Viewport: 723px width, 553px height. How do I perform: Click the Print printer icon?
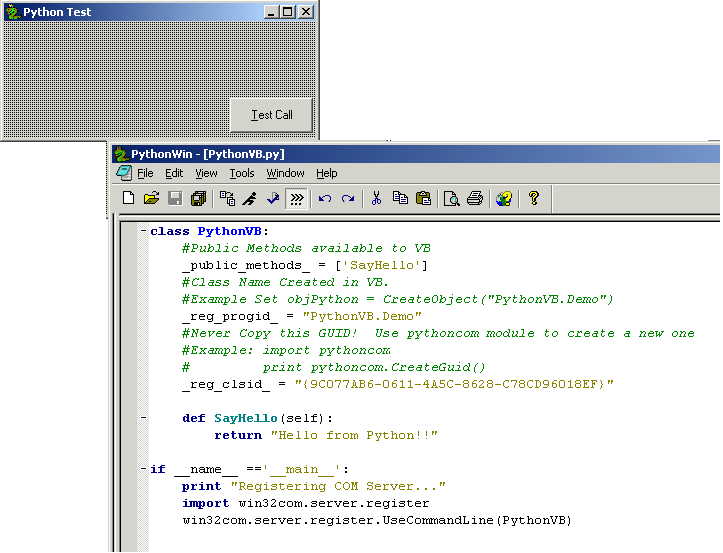coord(475,198)
